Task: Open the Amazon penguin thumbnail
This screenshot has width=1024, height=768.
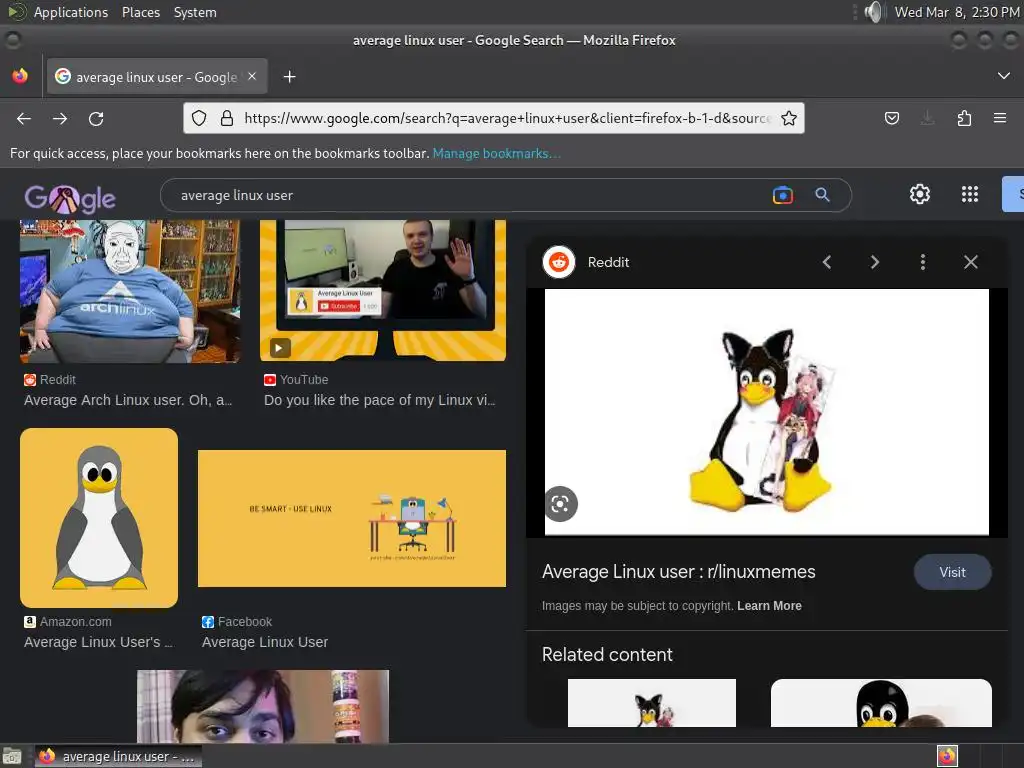Action: pos(99,518)
